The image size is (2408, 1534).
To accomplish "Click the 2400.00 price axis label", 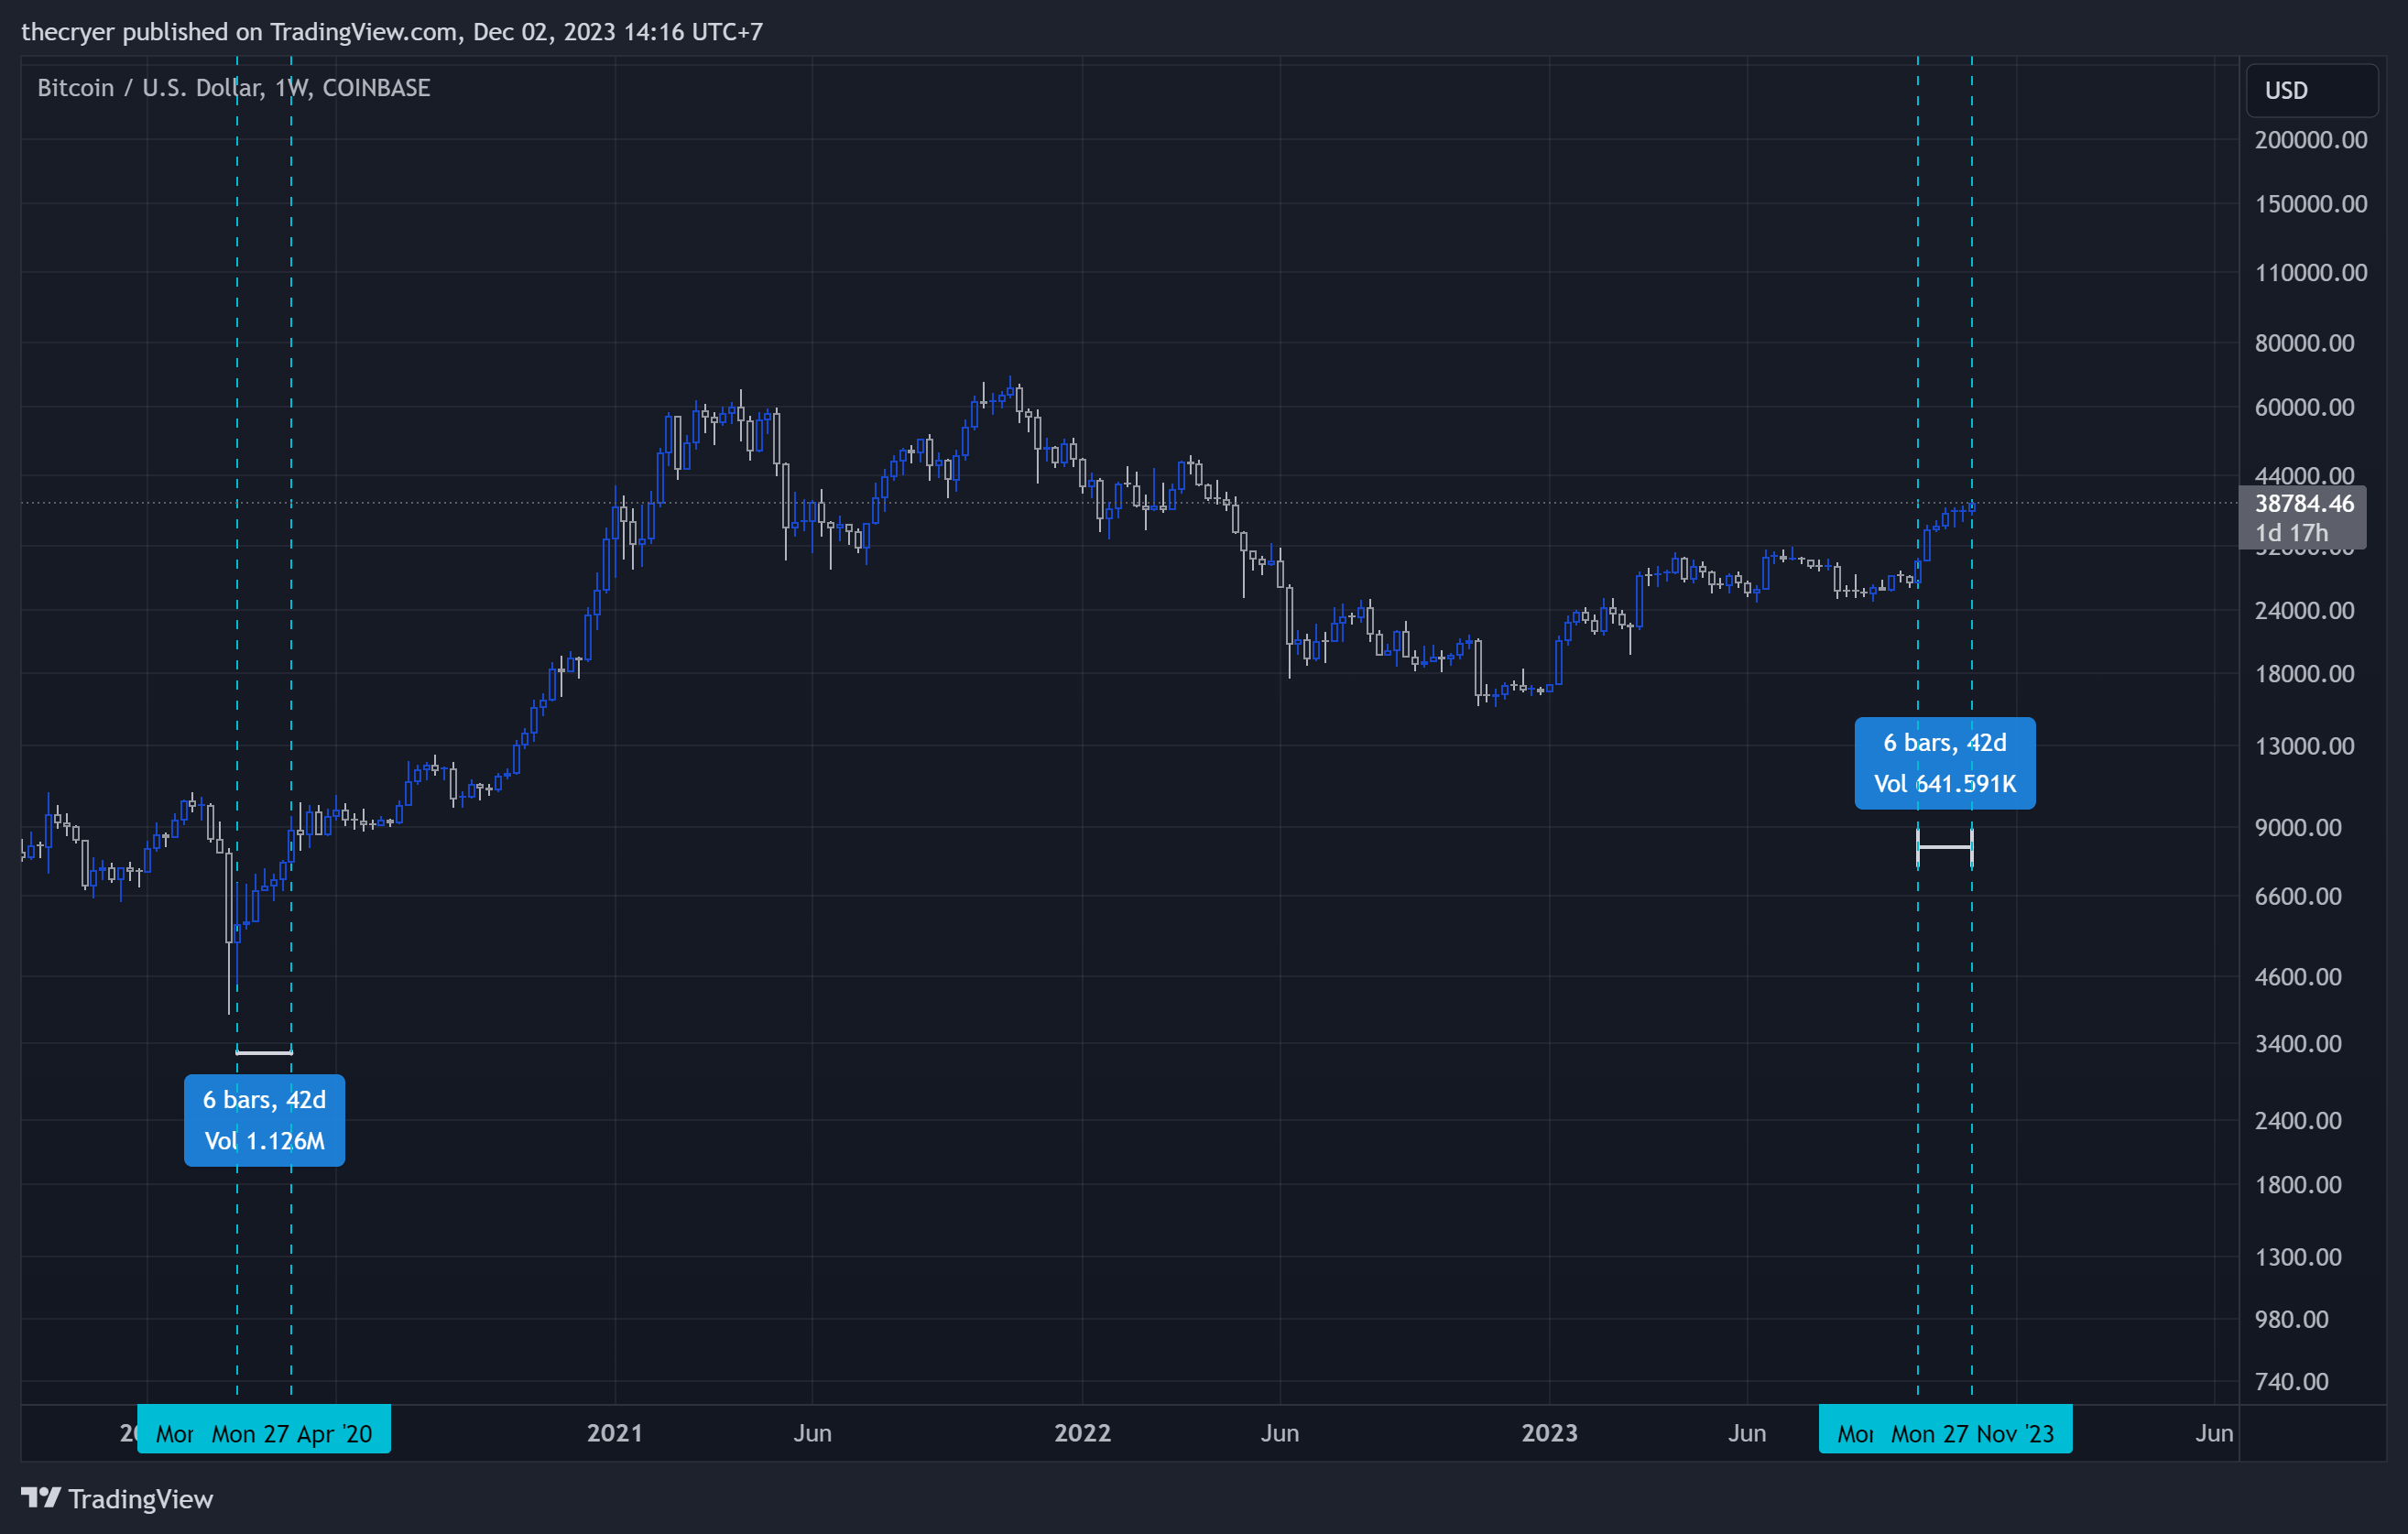I will [x=2298, y=1121].
